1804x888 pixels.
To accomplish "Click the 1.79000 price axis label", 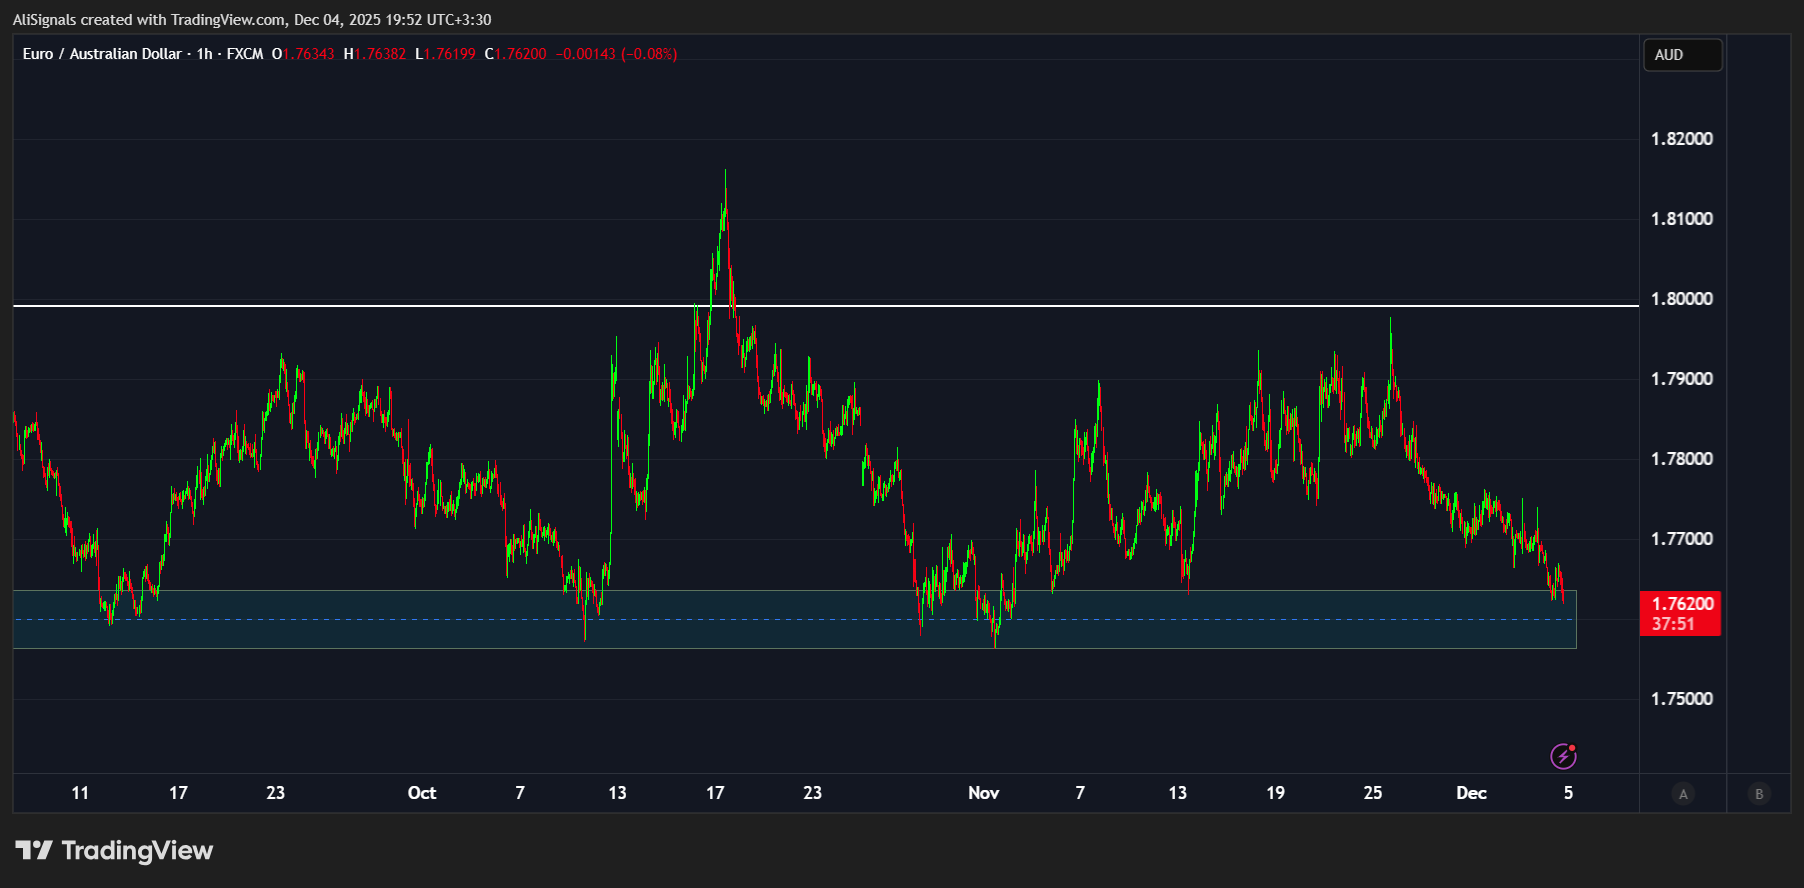I will 1682,379.
